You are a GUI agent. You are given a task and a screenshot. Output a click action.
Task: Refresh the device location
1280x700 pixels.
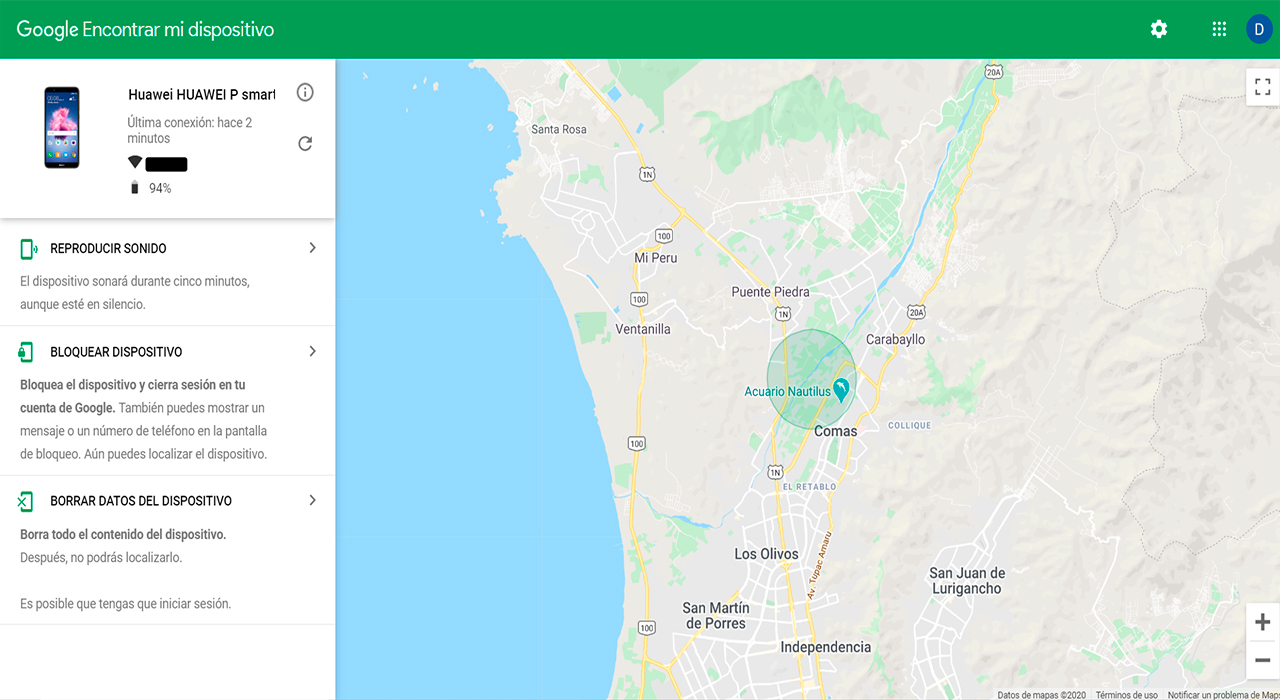pos(305,144)
